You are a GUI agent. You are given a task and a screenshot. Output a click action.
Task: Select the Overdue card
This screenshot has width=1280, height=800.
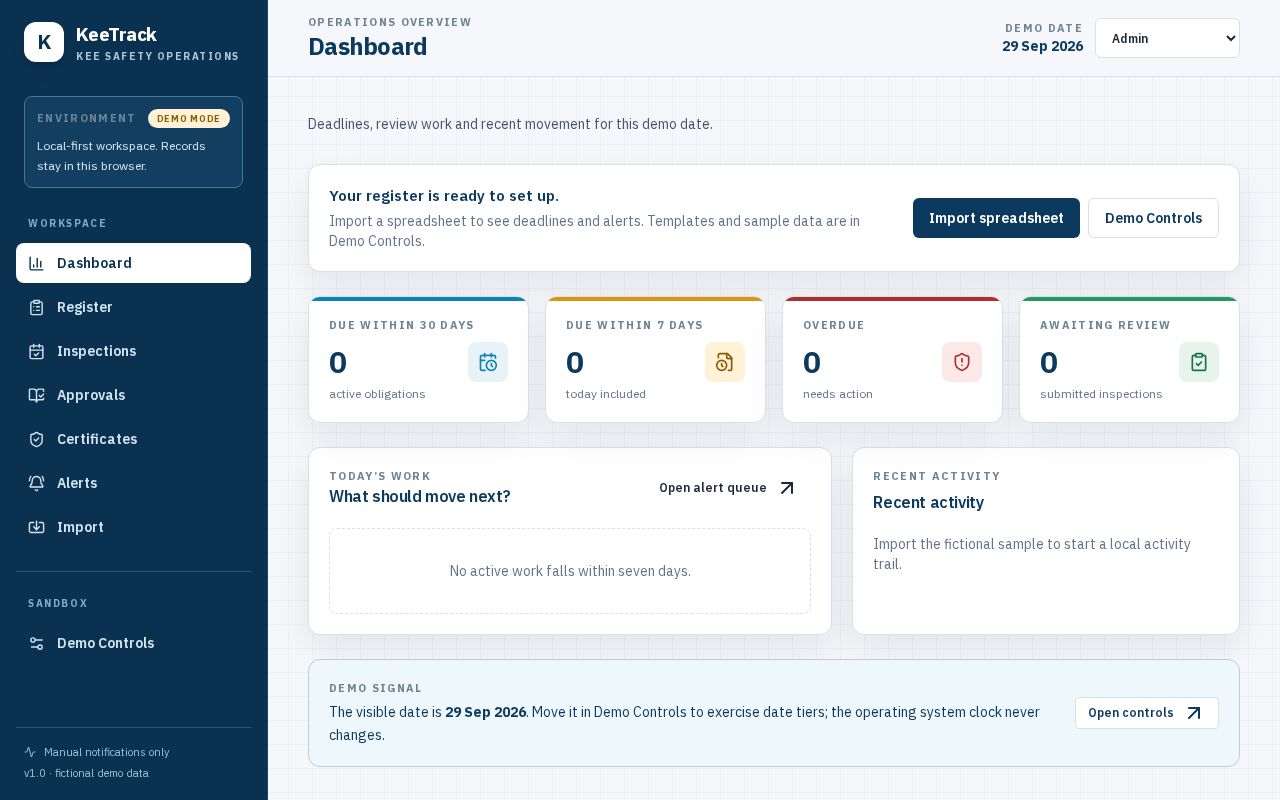pos(892,359)
